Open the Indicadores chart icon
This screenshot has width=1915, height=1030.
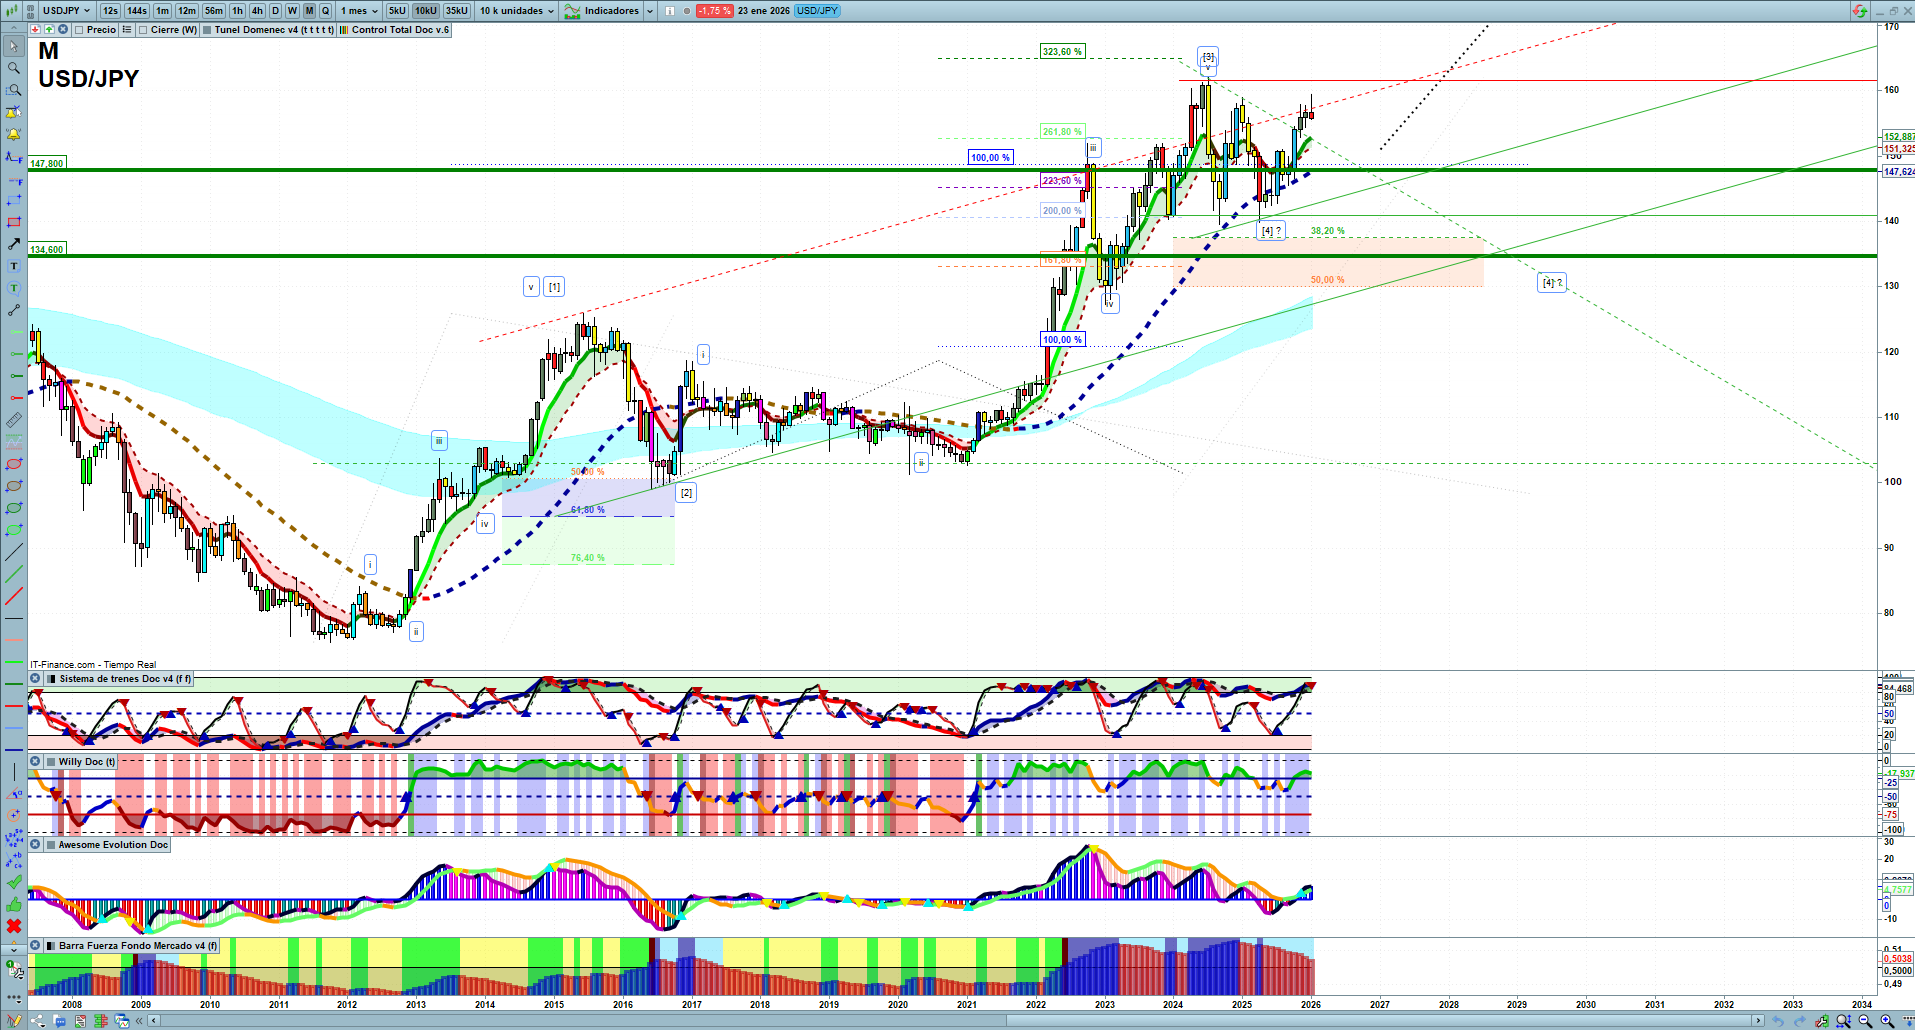572,11
